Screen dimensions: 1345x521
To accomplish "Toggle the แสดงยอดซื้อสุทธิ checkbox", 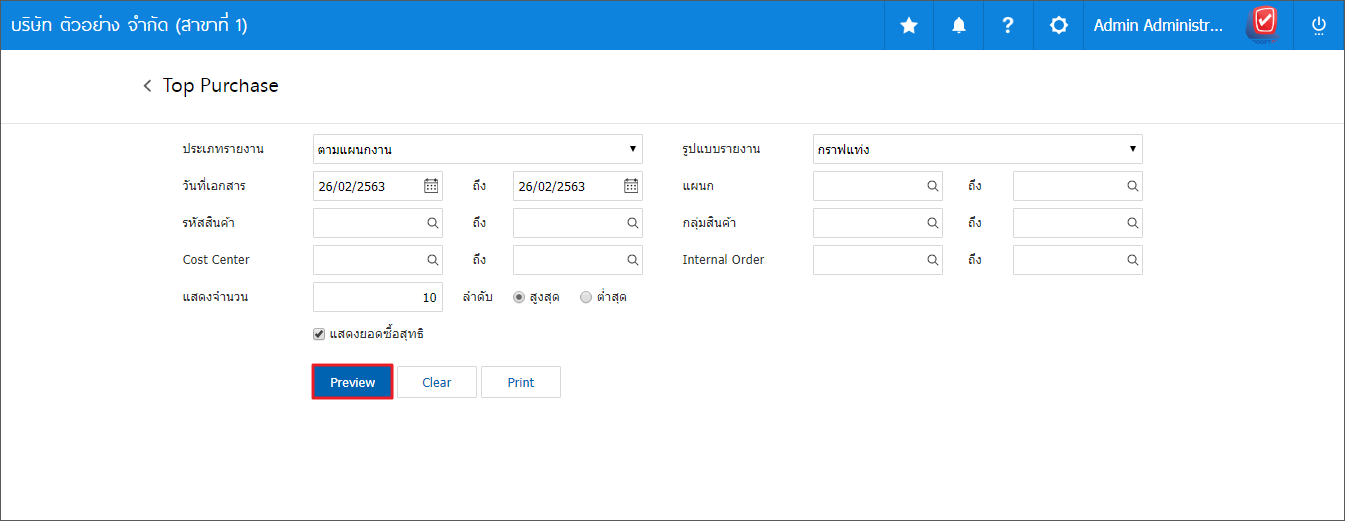I will point(319,334).
